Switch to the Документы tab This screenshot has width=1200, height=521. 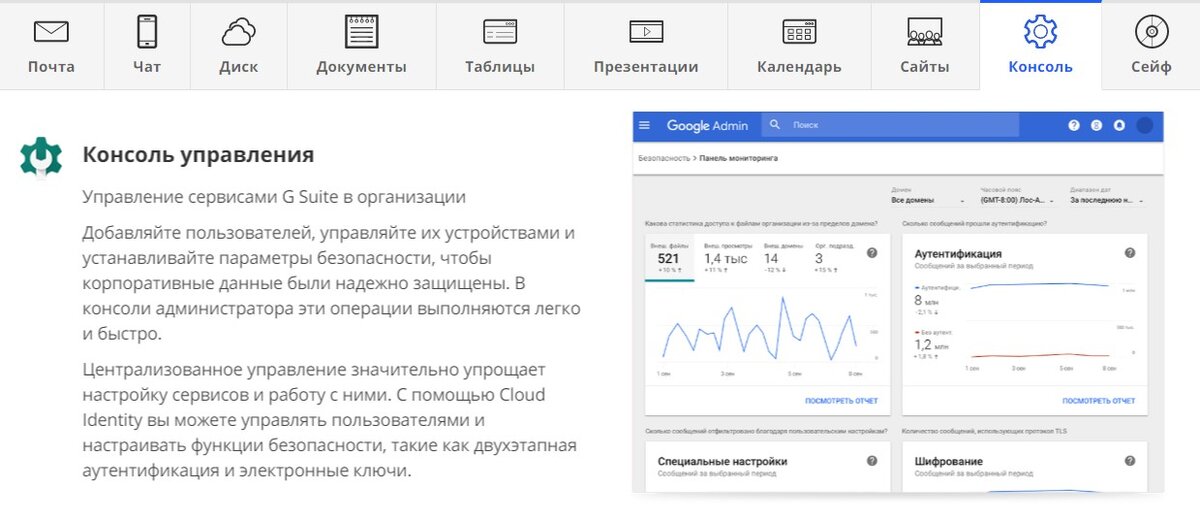(x=361, y=46)
